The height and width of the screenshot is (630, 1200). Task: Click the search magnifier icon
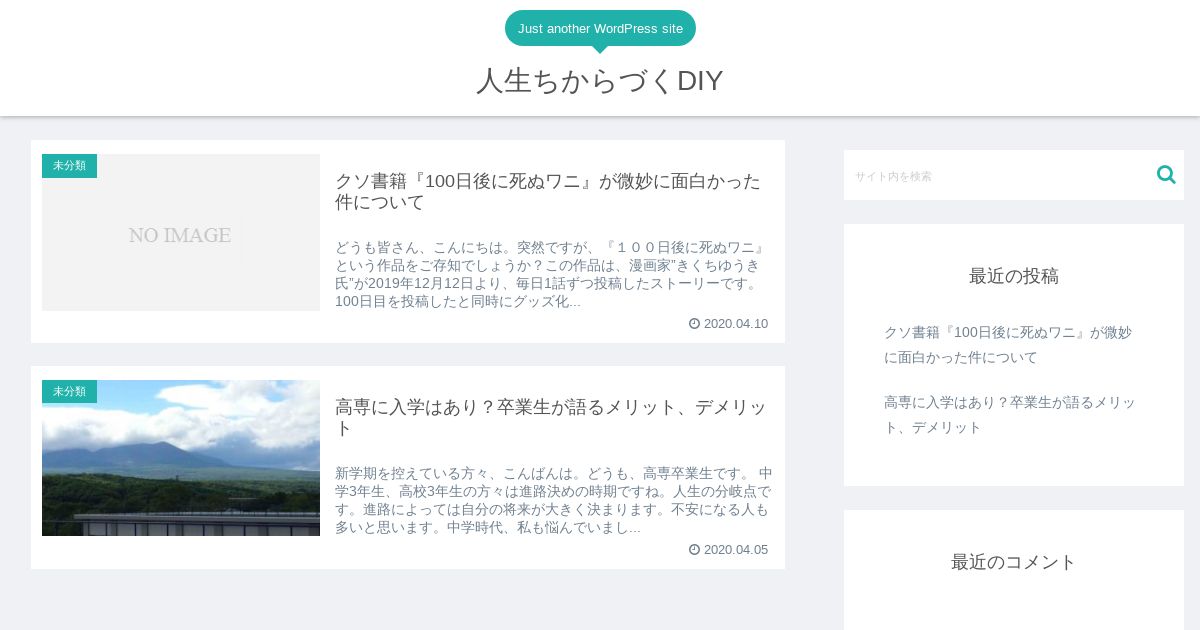pyautogui.click(x=1166, y=175)
